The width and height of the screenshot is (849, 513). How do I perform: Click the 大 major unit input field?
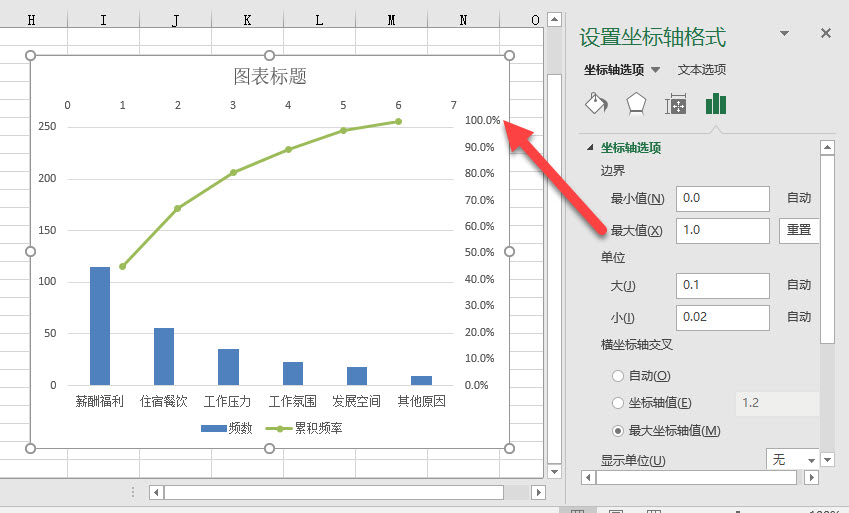pos(722,285)
